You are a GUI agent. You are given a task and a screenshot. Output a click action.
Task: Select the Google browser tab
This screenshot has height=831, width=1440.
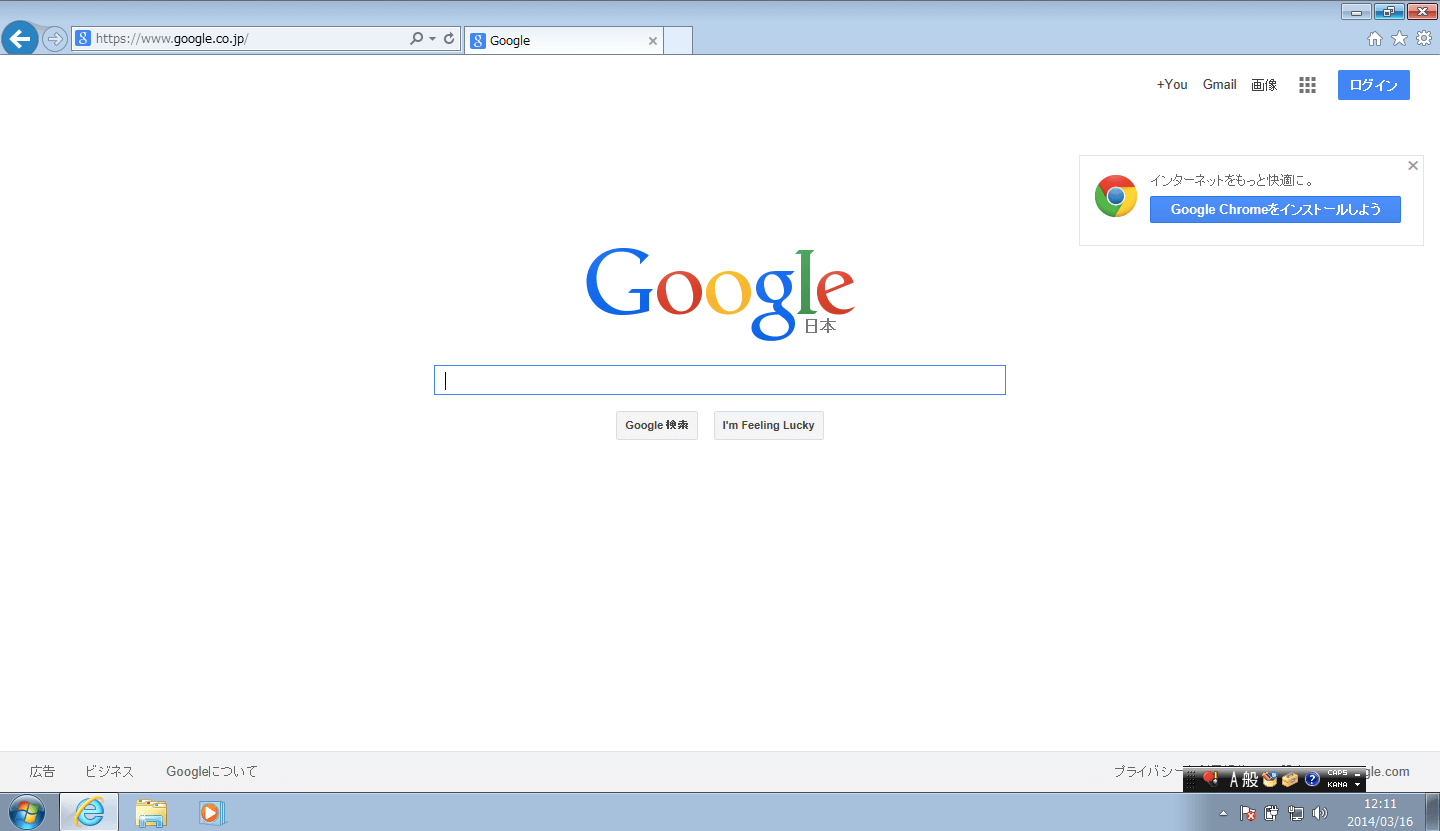pos(563,40)
